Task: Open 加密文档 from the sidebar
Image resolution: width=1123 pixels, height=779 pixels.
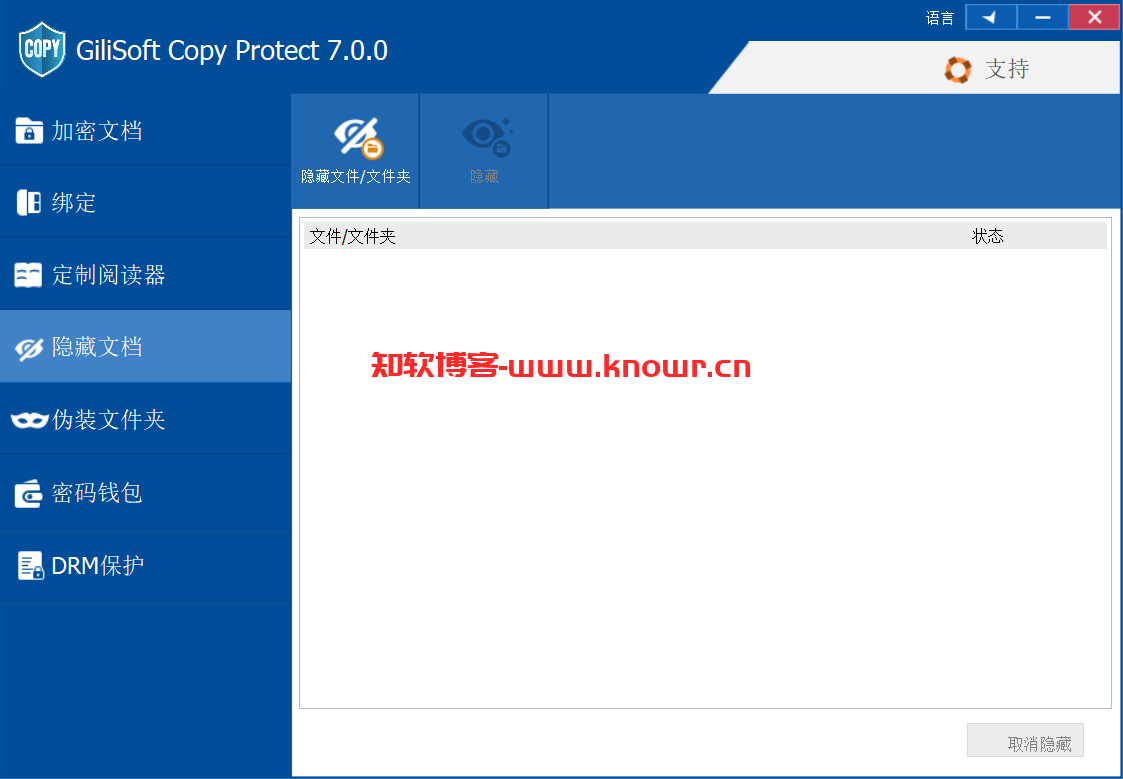Action: point(145,131)
